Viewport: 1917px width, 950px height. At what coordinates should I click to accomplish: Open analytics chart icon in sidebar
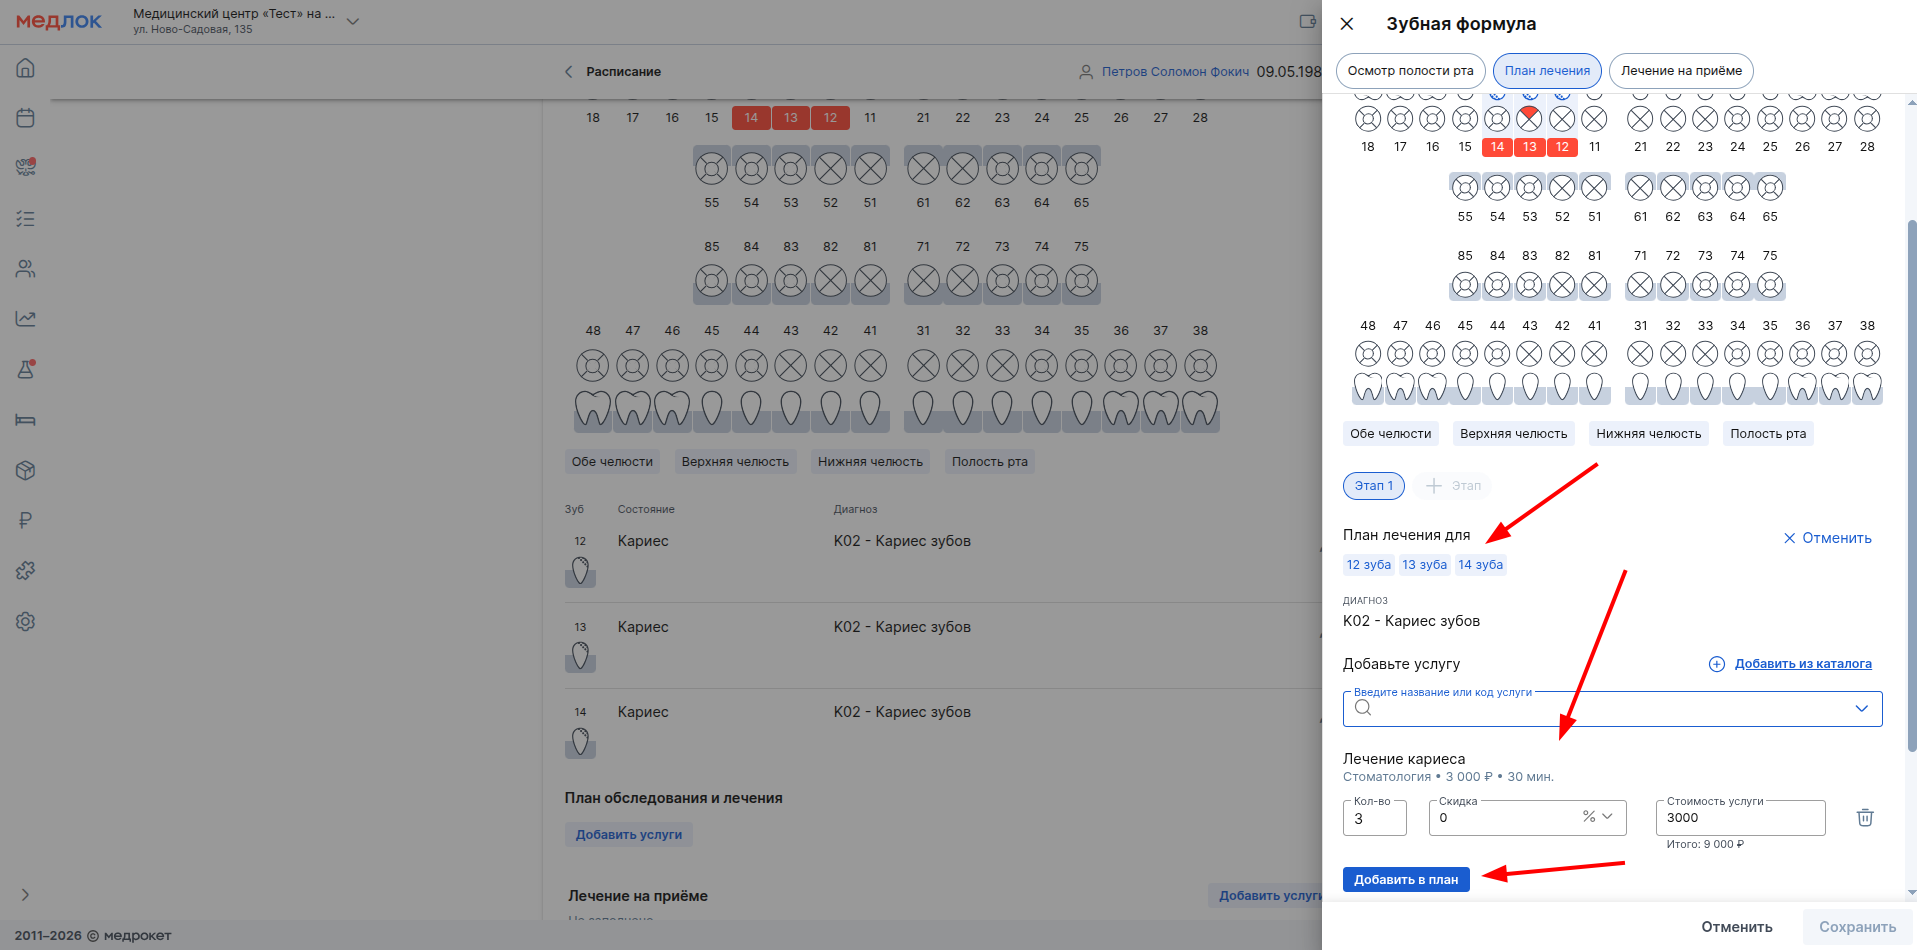[x=26, y=319]
